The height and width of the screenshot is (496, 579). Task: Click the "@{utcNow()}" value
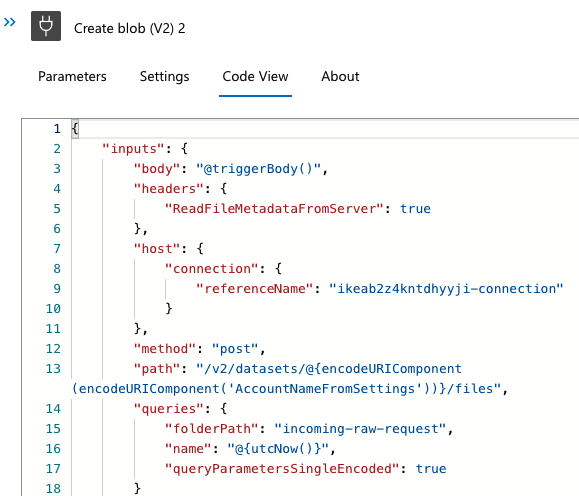point(278,448)
